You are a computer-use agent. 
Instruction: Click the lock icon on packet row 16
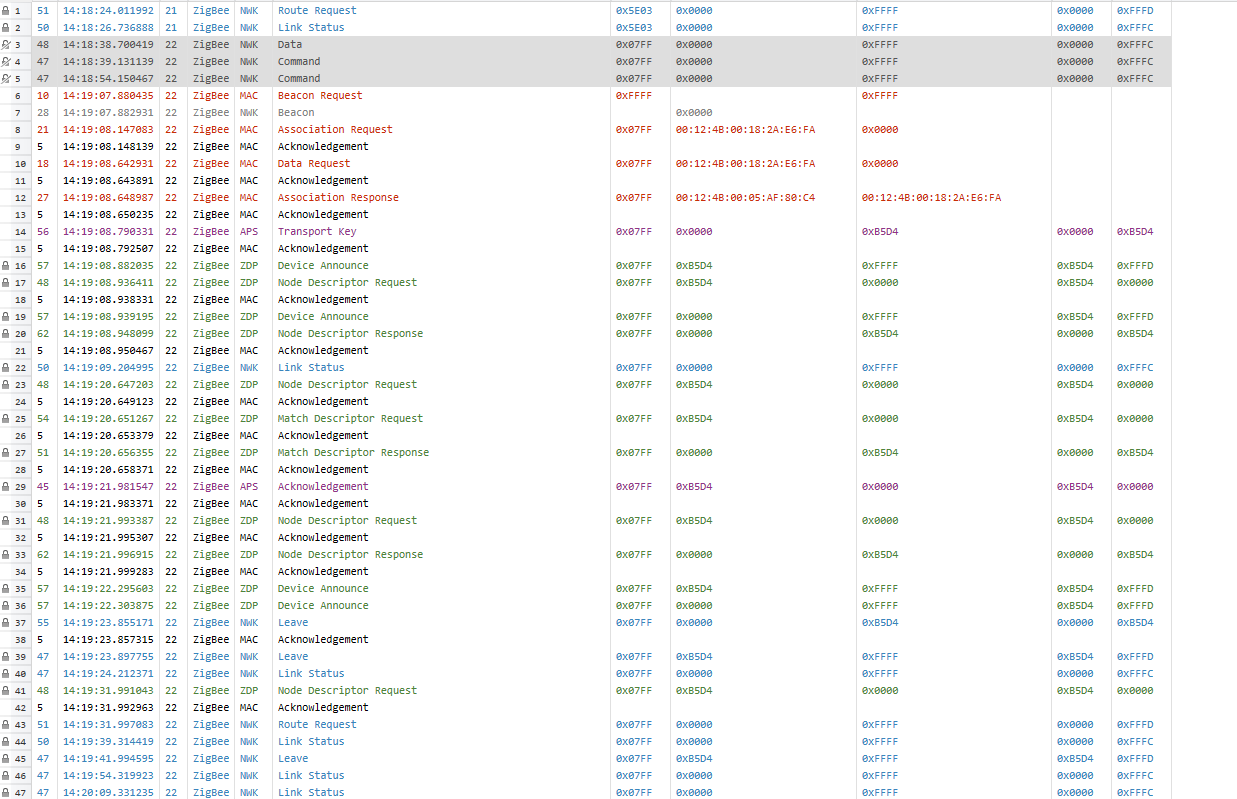[6, 265]
